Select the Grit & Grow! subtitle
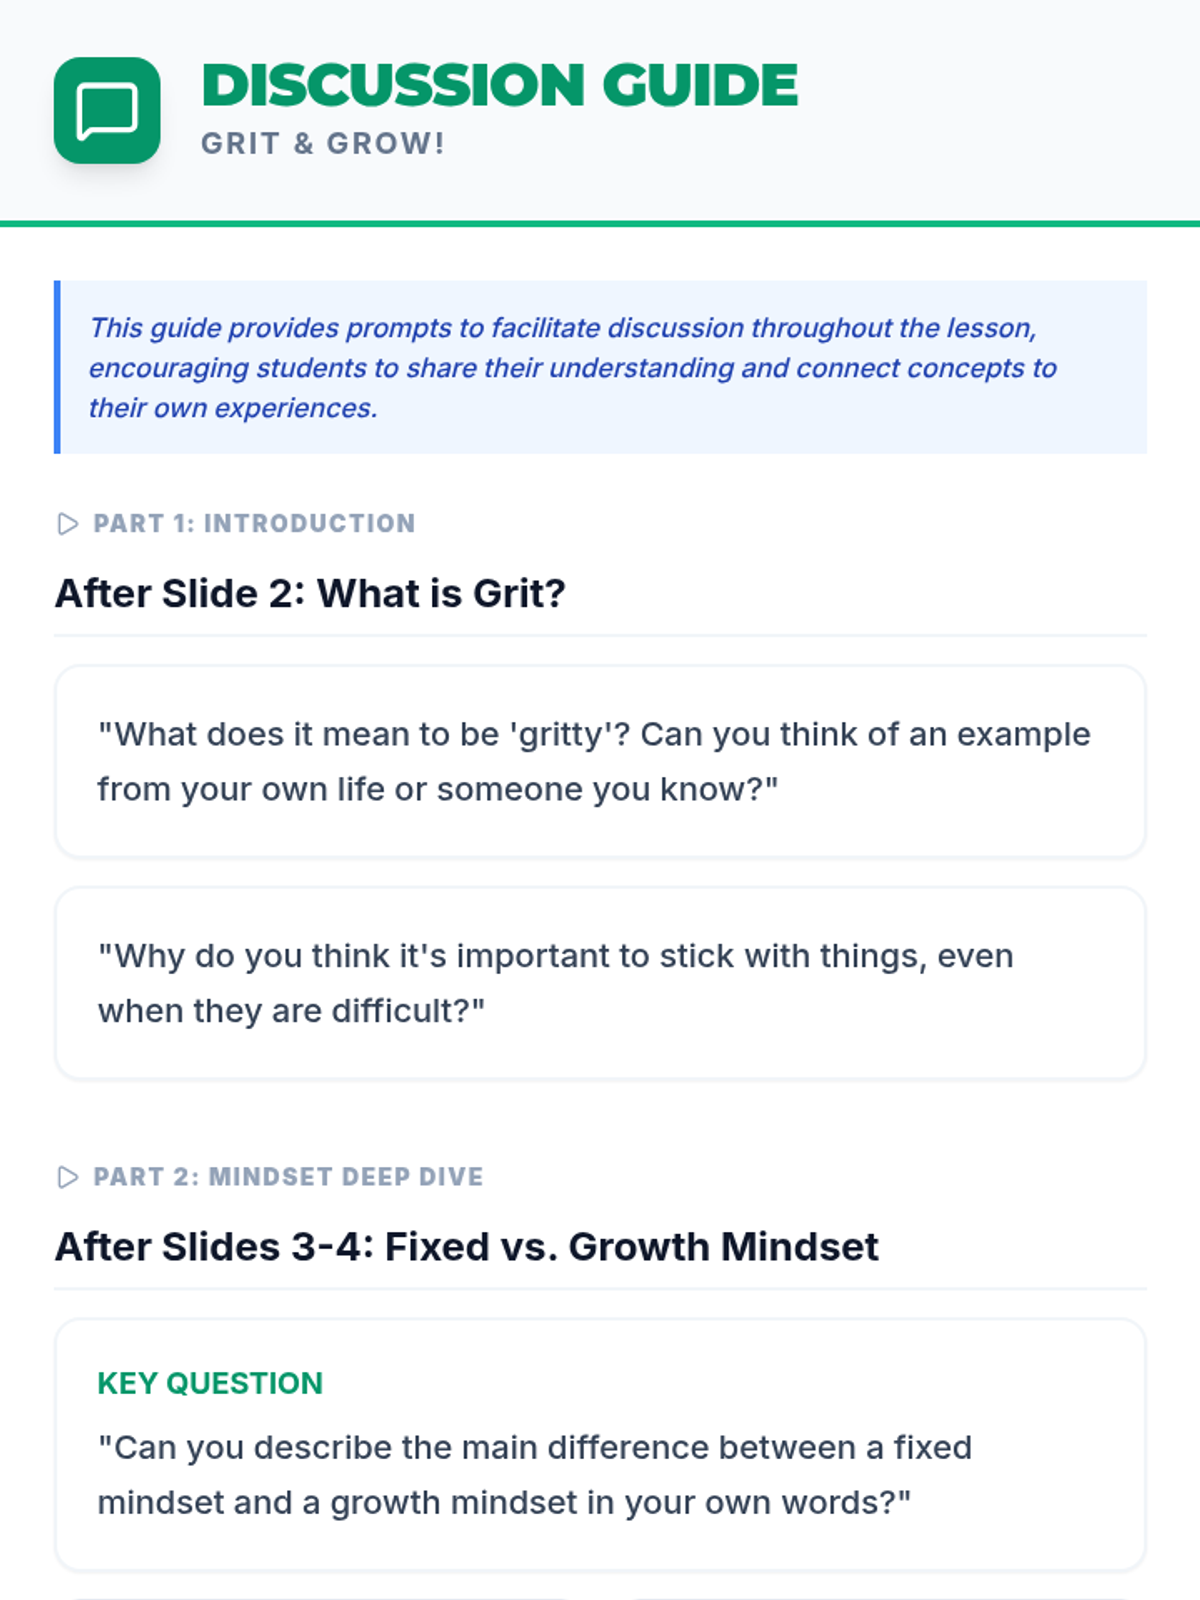Image resolution: width=1200 pixels, height=1600 pixels. 323,143
